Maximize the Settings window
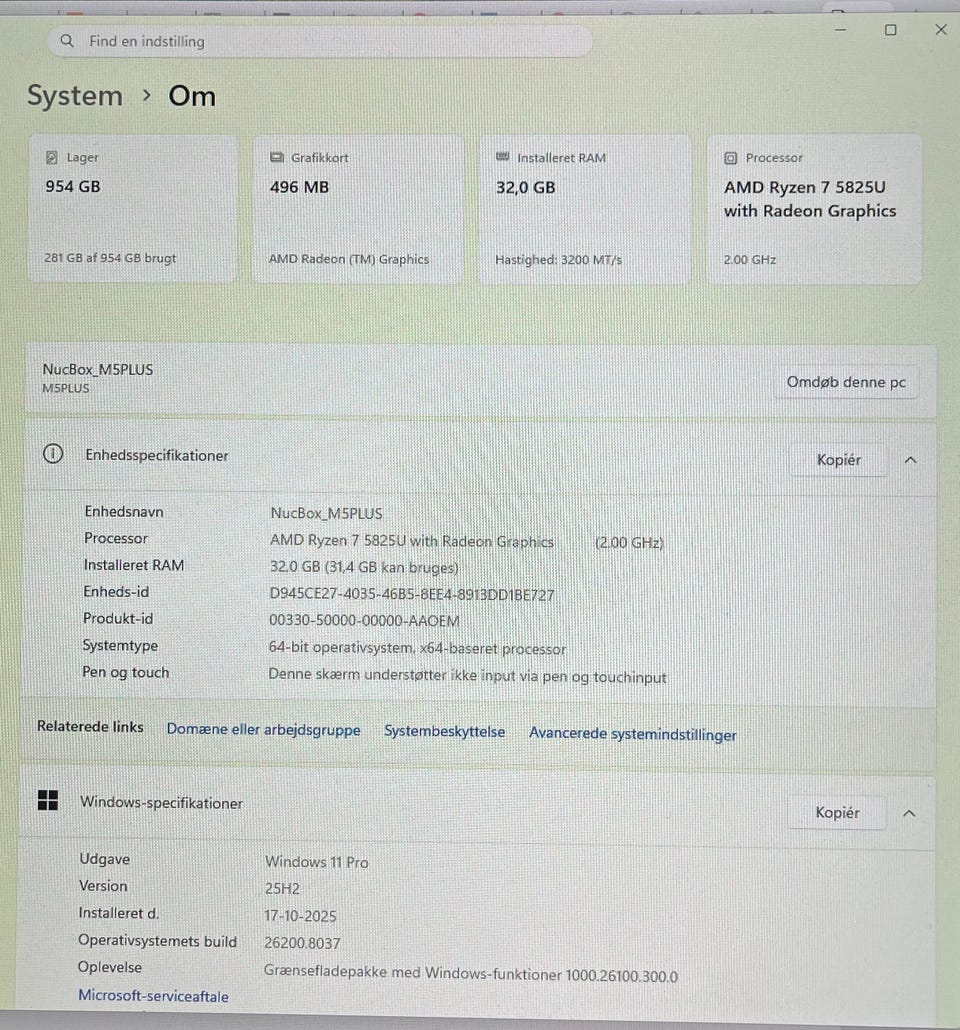 click(x=891, y=30)
